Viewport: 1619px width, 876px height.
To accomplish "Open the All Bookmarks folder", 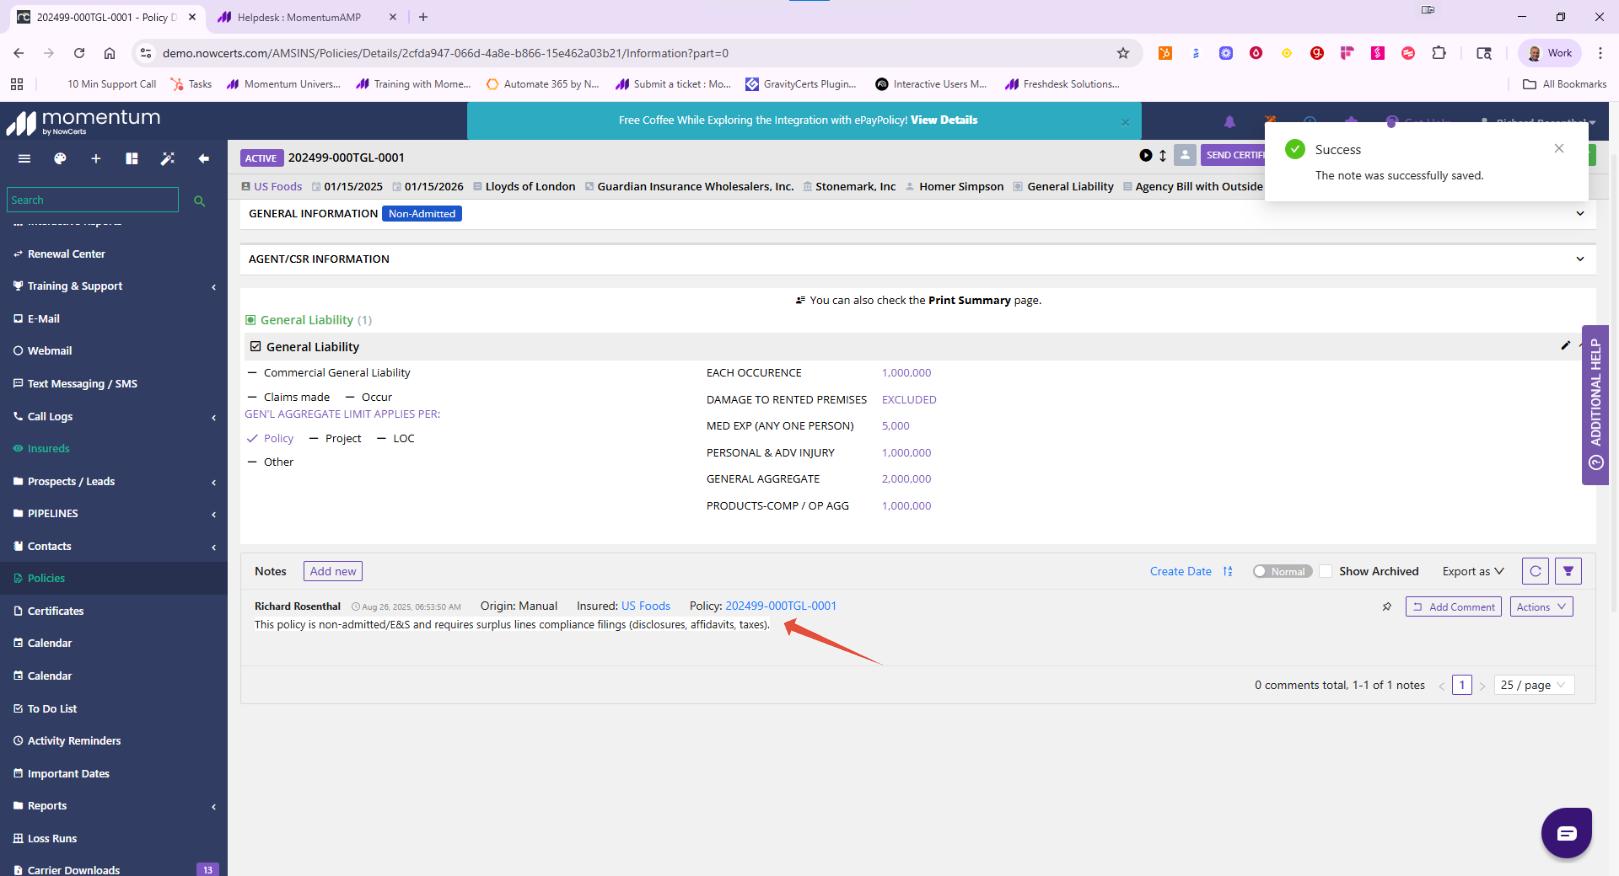I will coord(1564,84).
